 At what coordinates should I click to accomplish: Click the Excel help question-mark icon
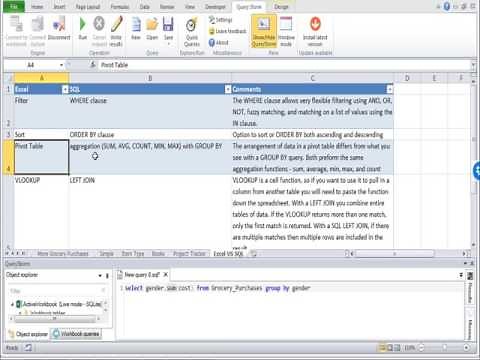tap(447, 6)
